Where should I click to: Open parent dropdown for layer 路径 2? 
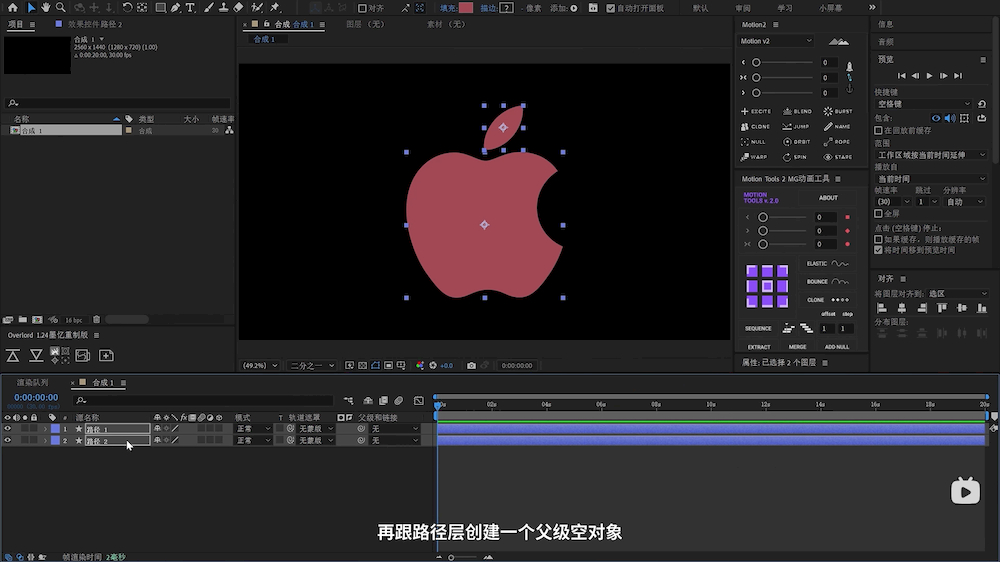(x=395, y=440)
